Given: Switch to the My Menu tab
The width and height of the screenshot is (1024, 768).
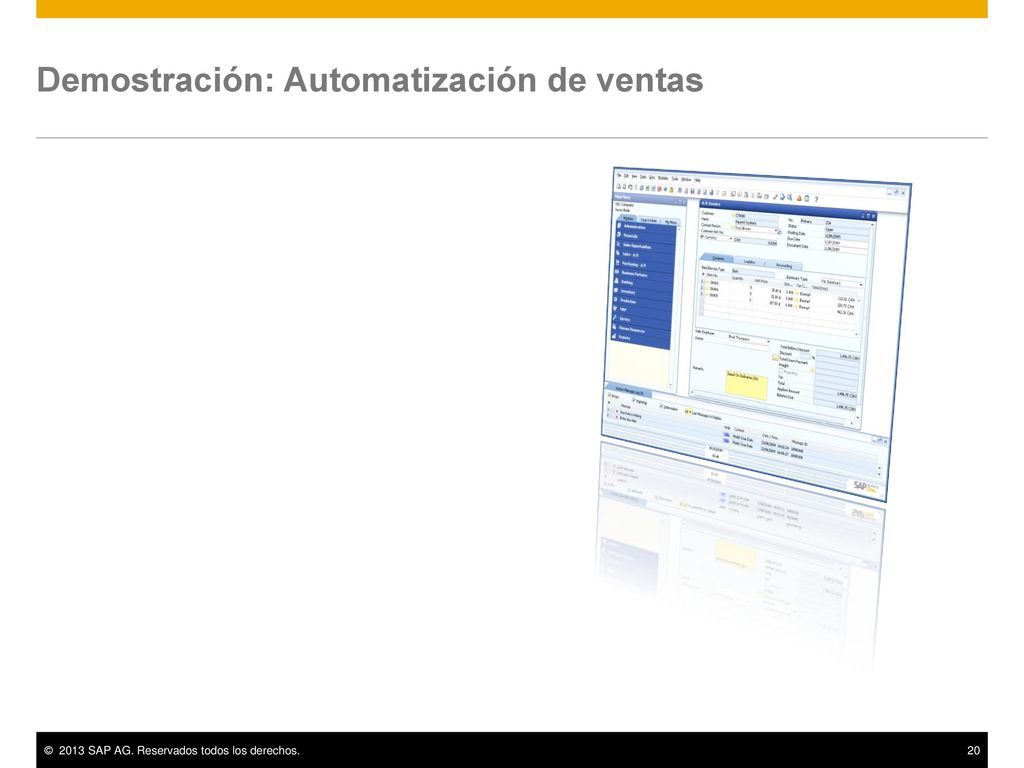Looking at the screenshot, I should pyautogui.click(x=671, y=222).
